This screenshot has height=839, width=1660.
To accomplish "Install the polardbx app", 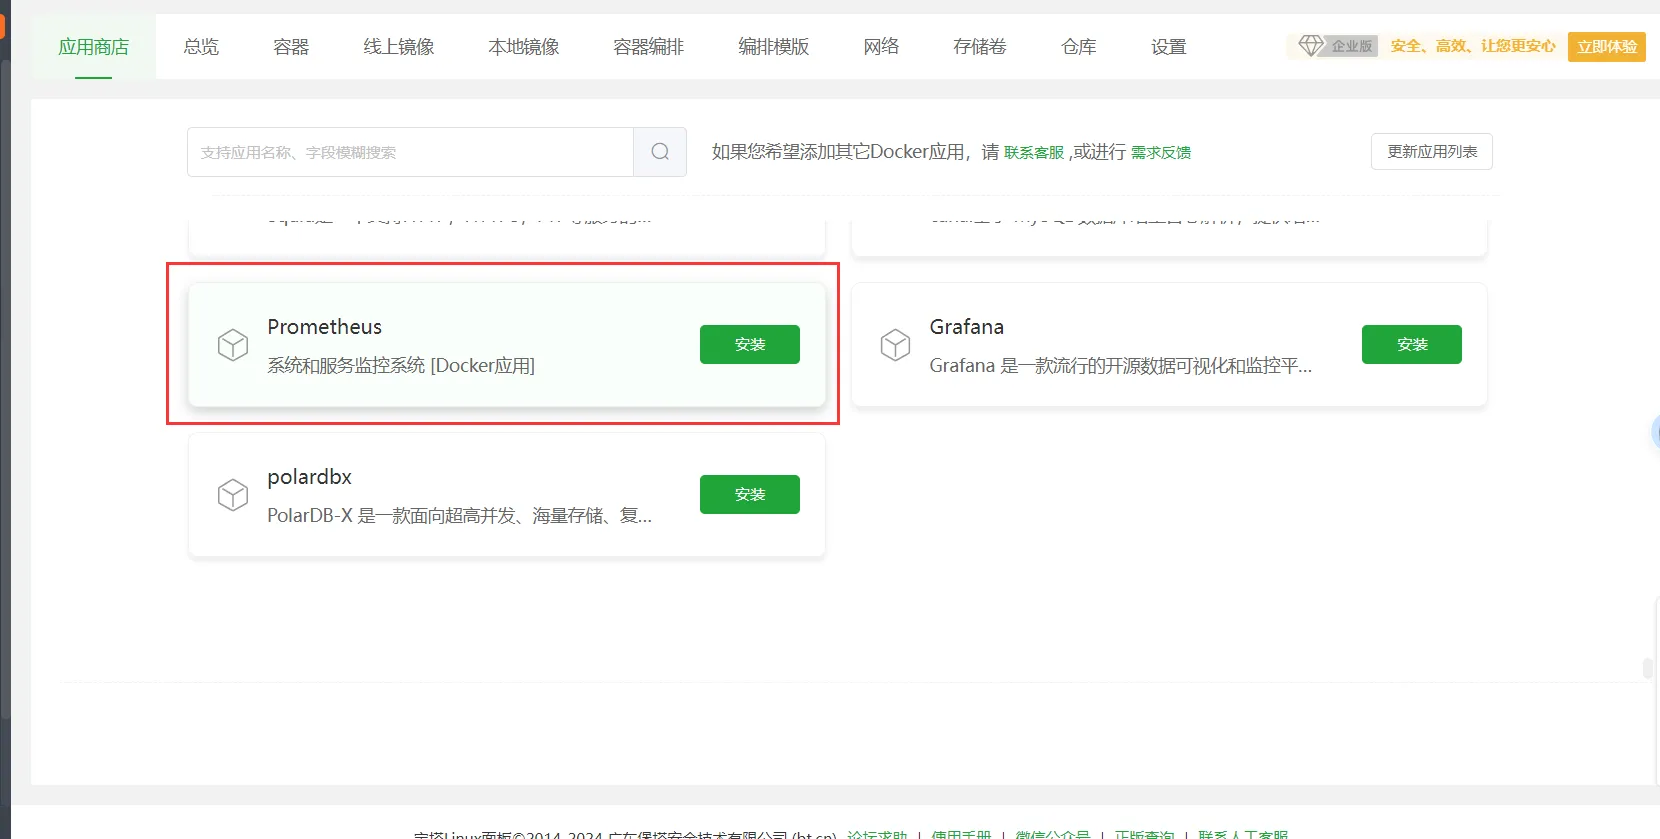I will pyautogui.click(x=750, y=495).
